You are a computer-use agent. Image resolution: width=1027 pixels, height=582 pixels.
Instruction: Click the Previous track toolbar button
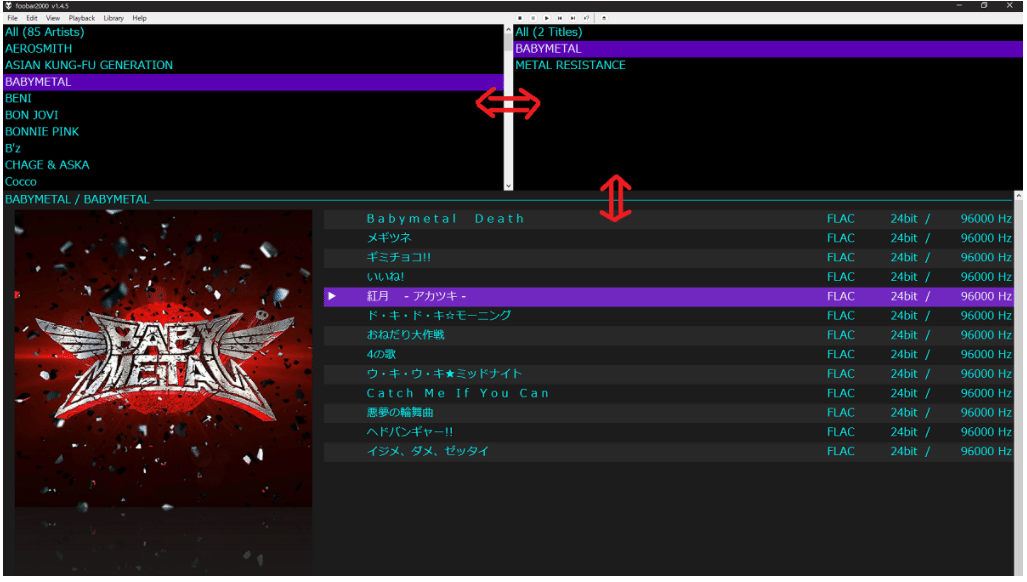(x=560, y=18)
